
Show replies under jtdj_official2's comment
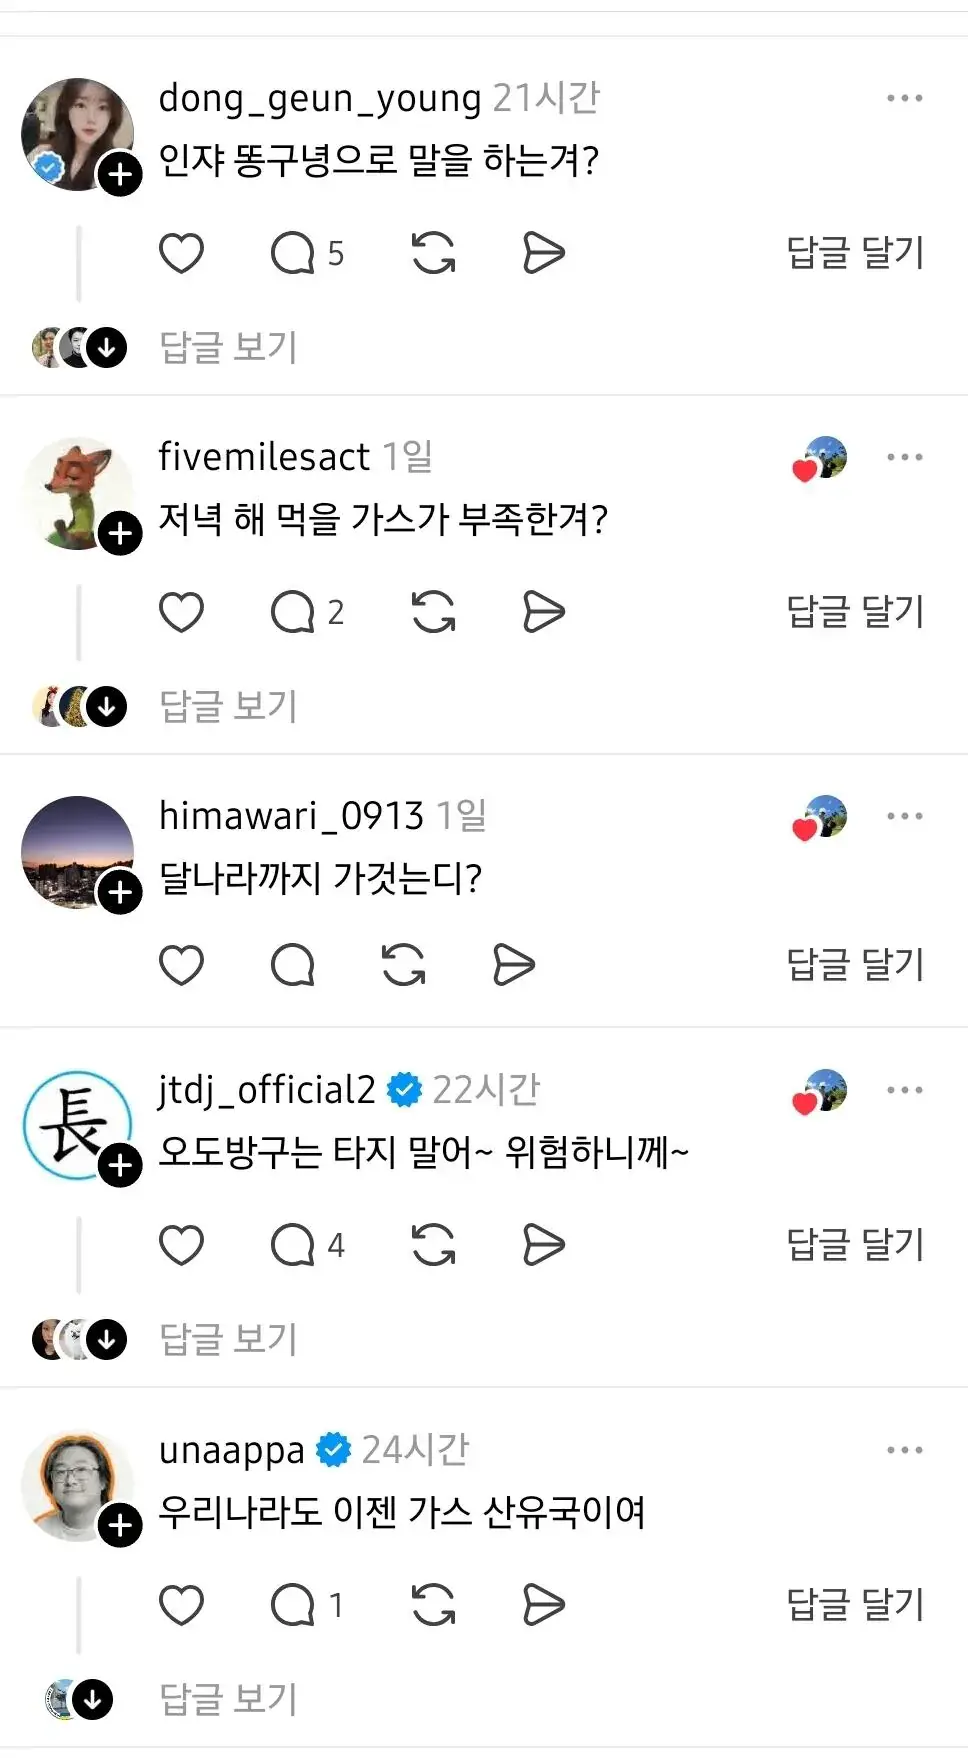pos(228,1339)
